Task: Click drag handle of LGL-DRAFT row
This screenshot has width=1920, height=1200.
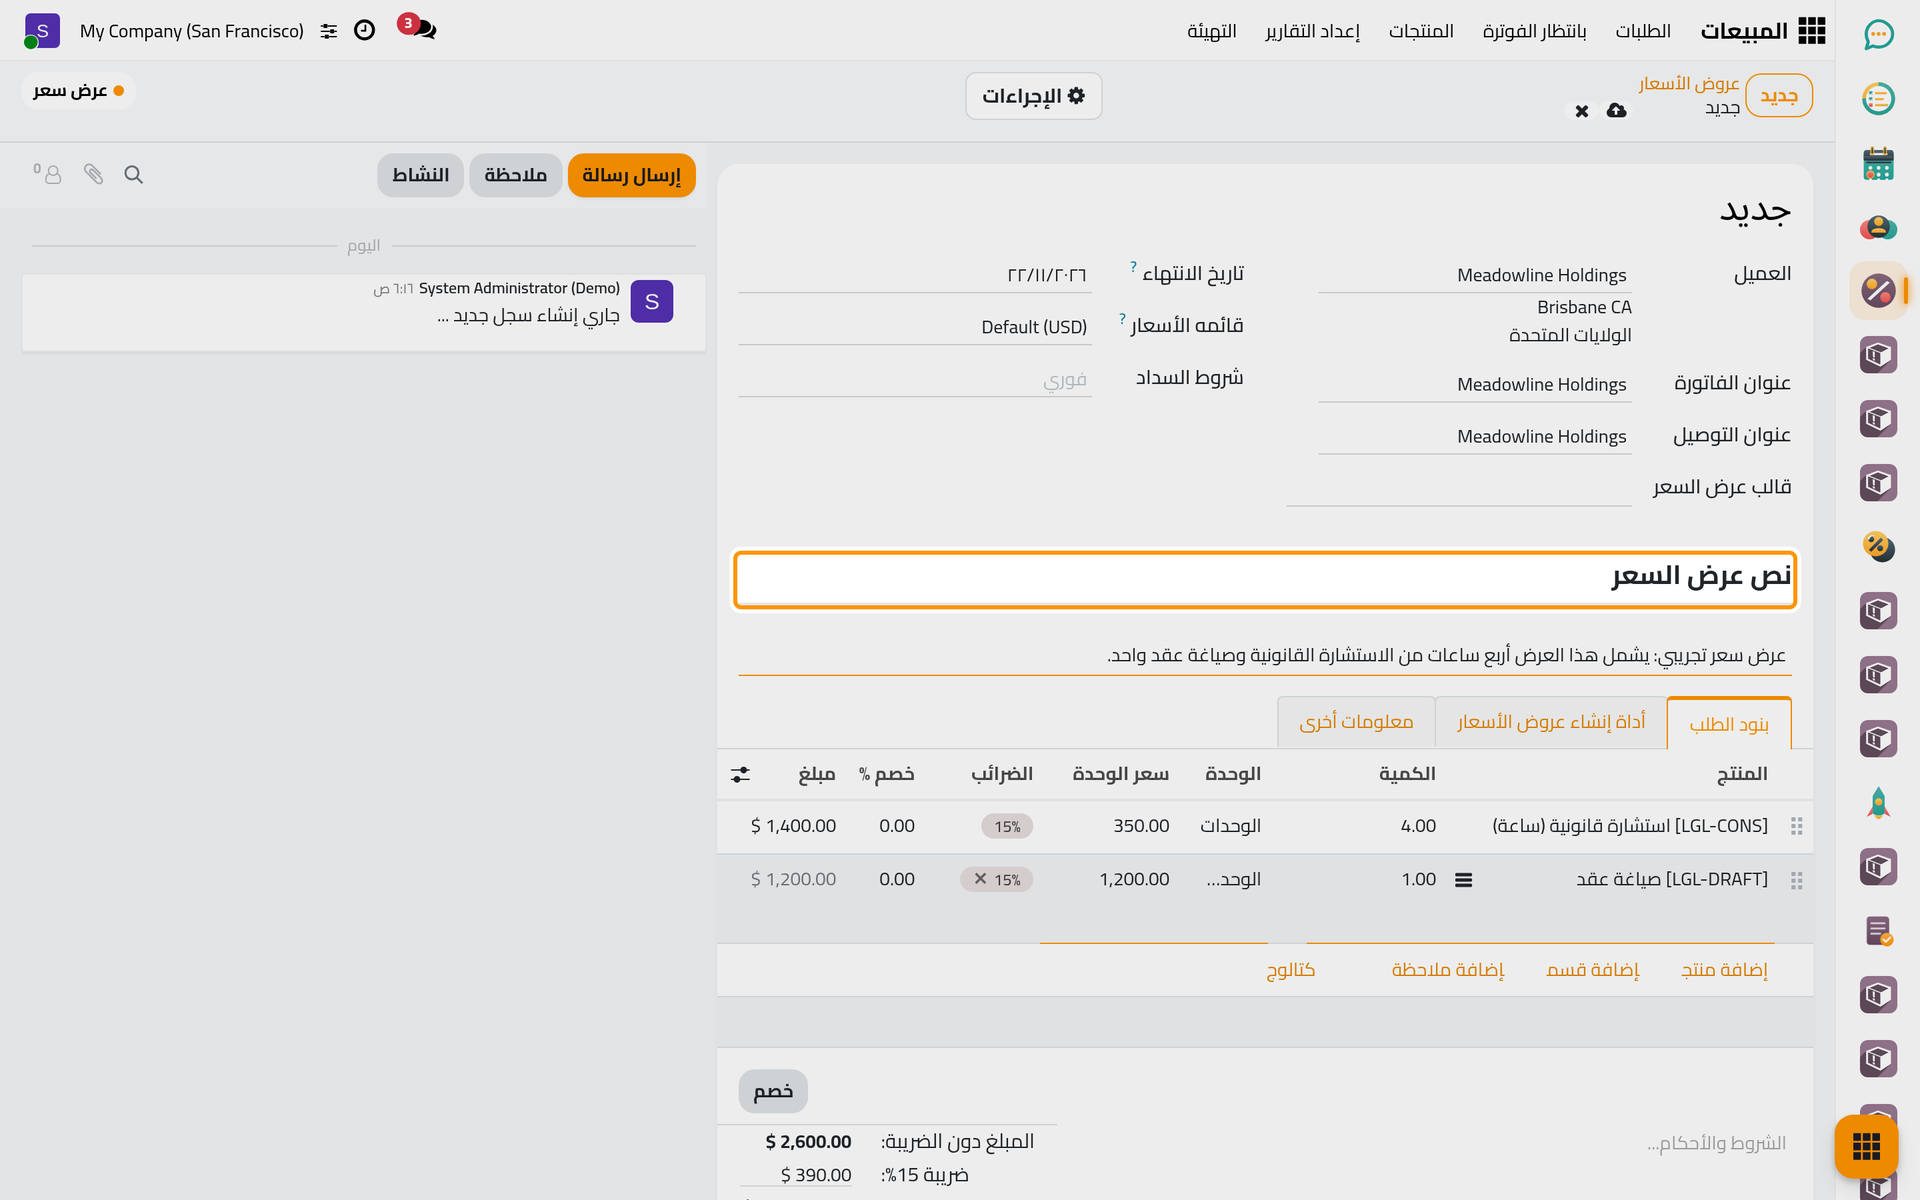Action: [x=1796, y=880]
